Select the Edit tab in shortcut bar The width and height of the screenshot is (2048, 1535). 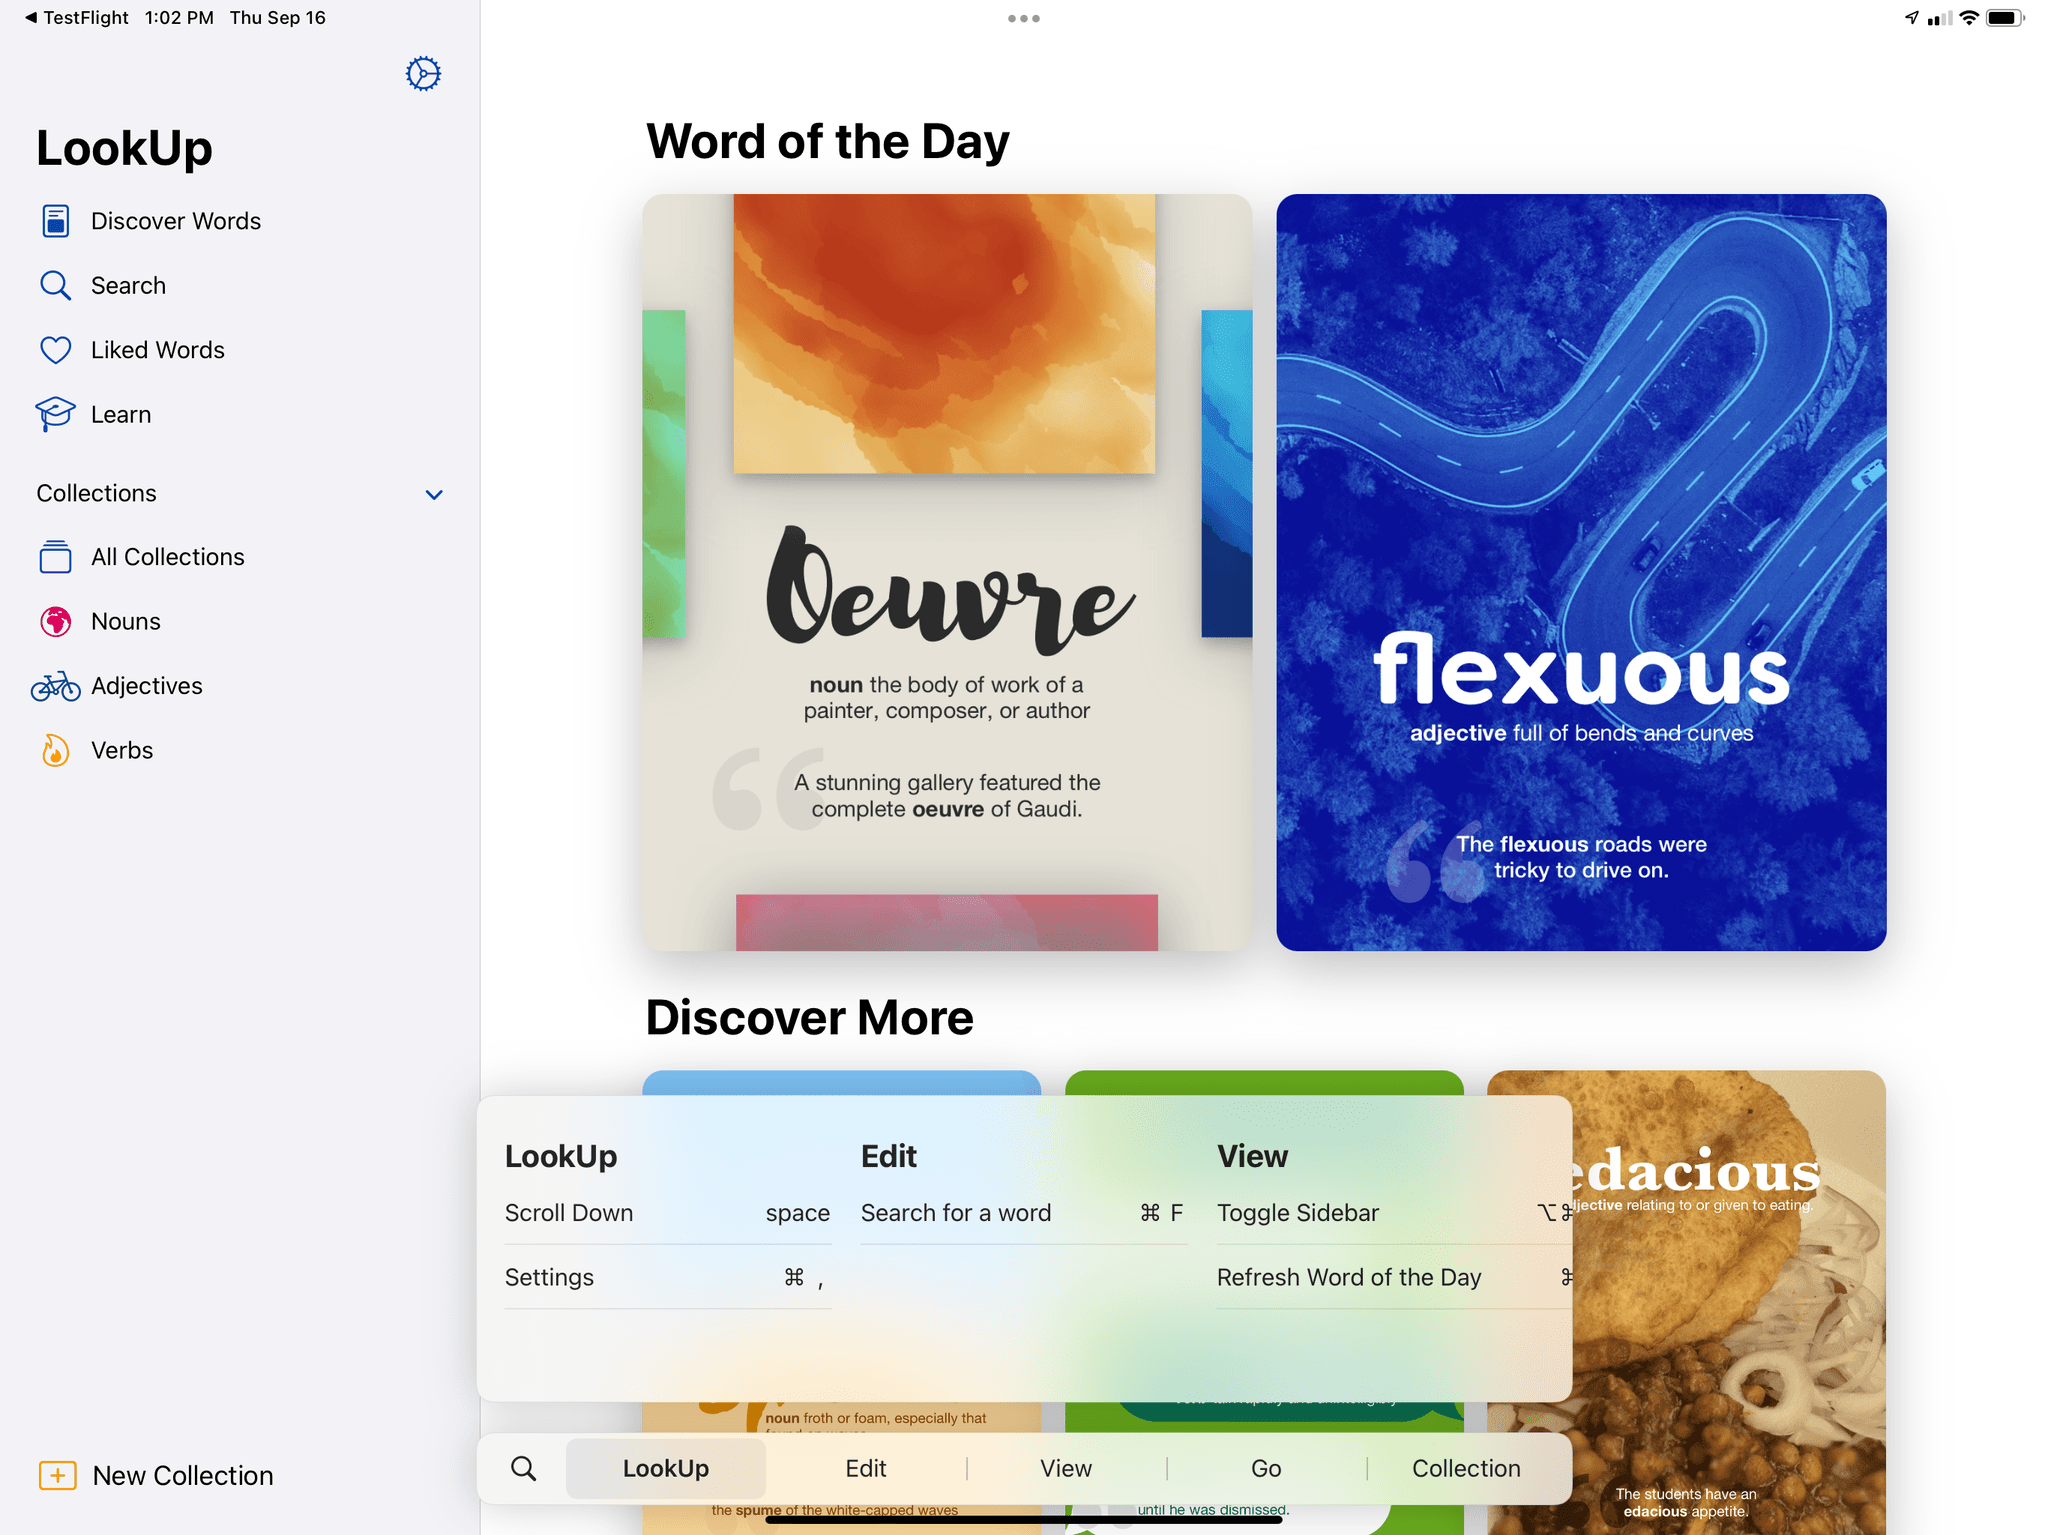tap(866, 1468)
